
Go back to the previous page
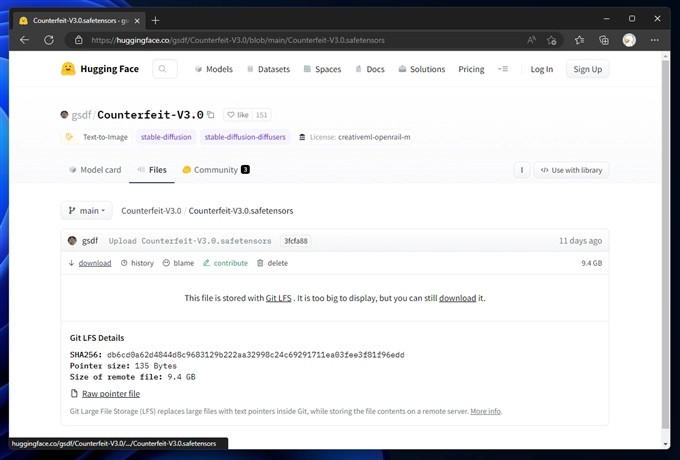[x=24, y=40]
